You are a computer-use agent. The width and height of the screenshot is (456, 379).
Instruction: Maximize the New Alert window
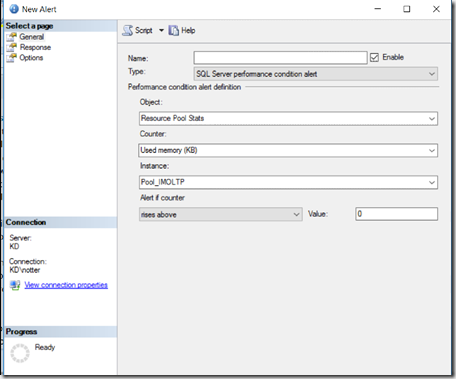[x=407, y=9]
